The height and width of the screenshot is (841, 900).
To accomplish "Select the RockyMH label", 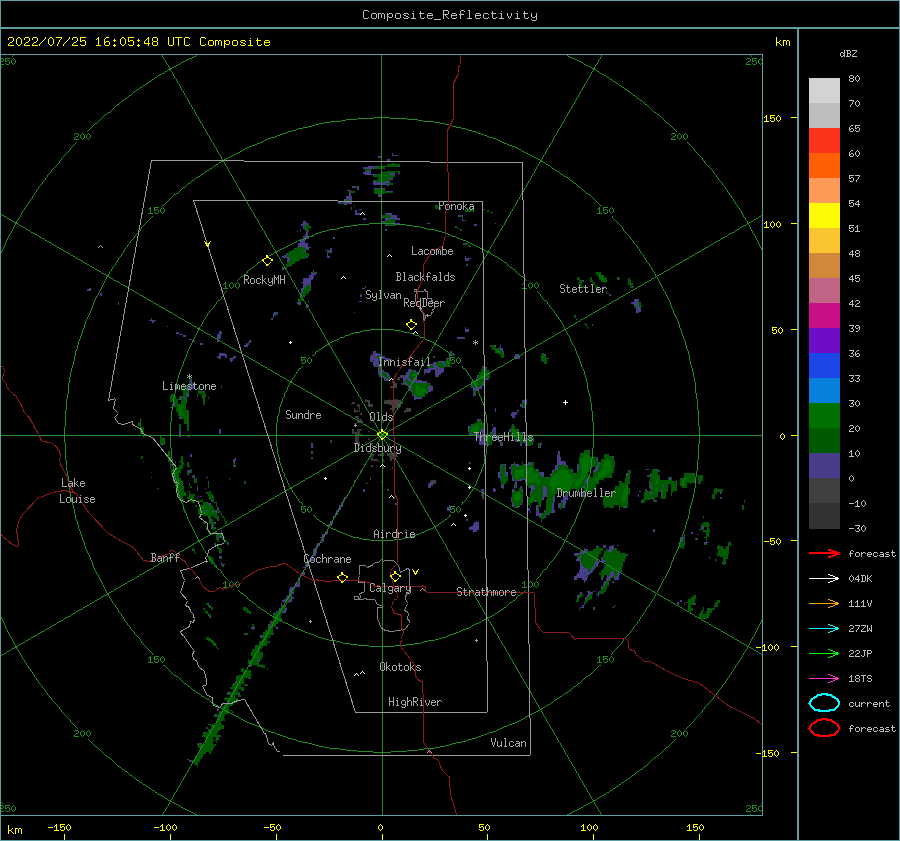I will coord(264,280).
